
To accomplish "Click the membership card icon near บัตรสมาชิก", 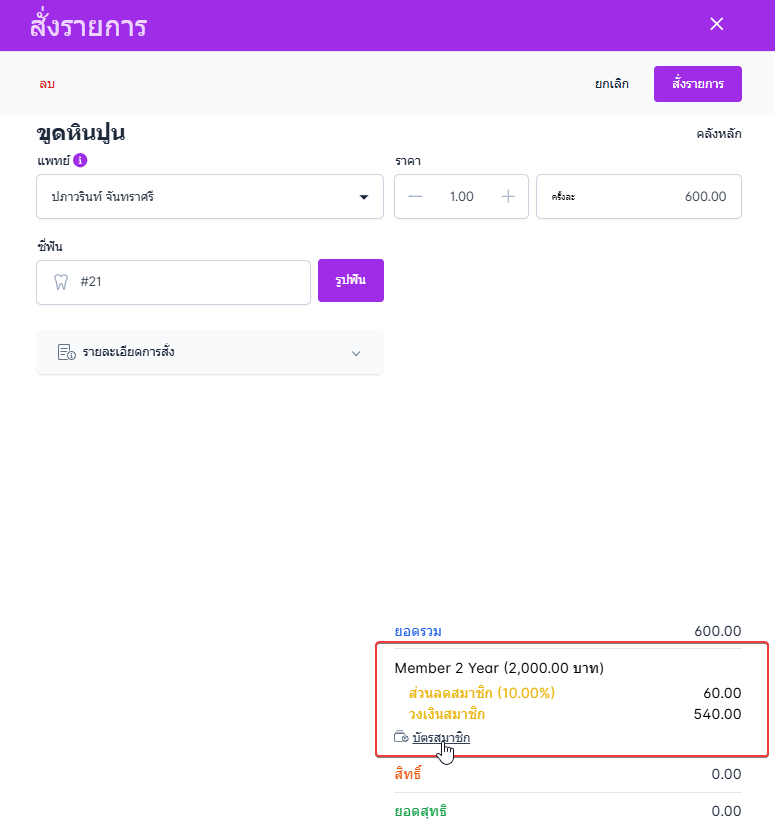I will pos(401,738).
